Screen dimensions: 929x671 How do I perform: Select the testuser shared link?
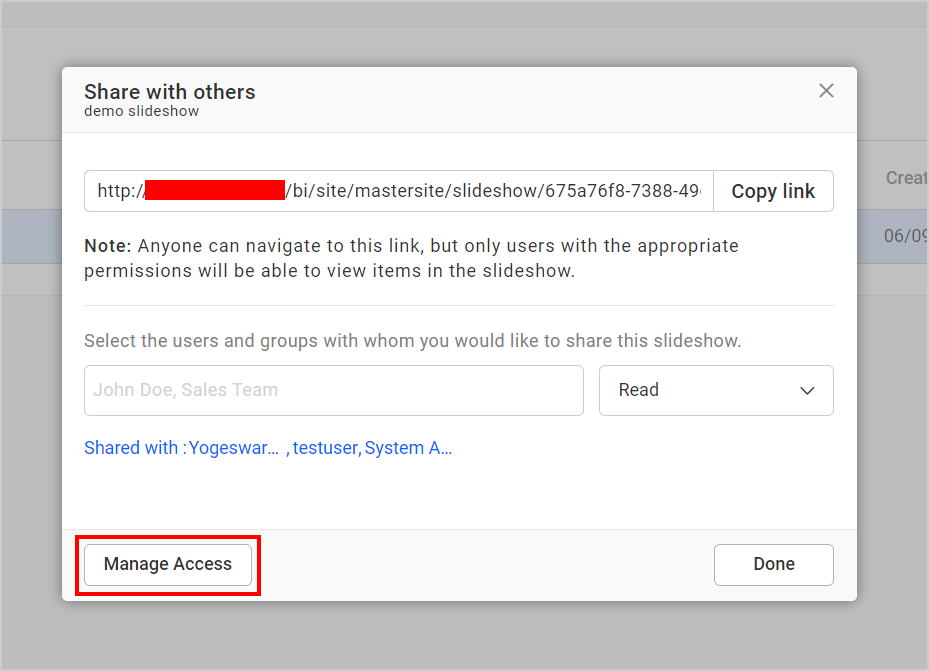pyautogui.click(x=324, y=448)
